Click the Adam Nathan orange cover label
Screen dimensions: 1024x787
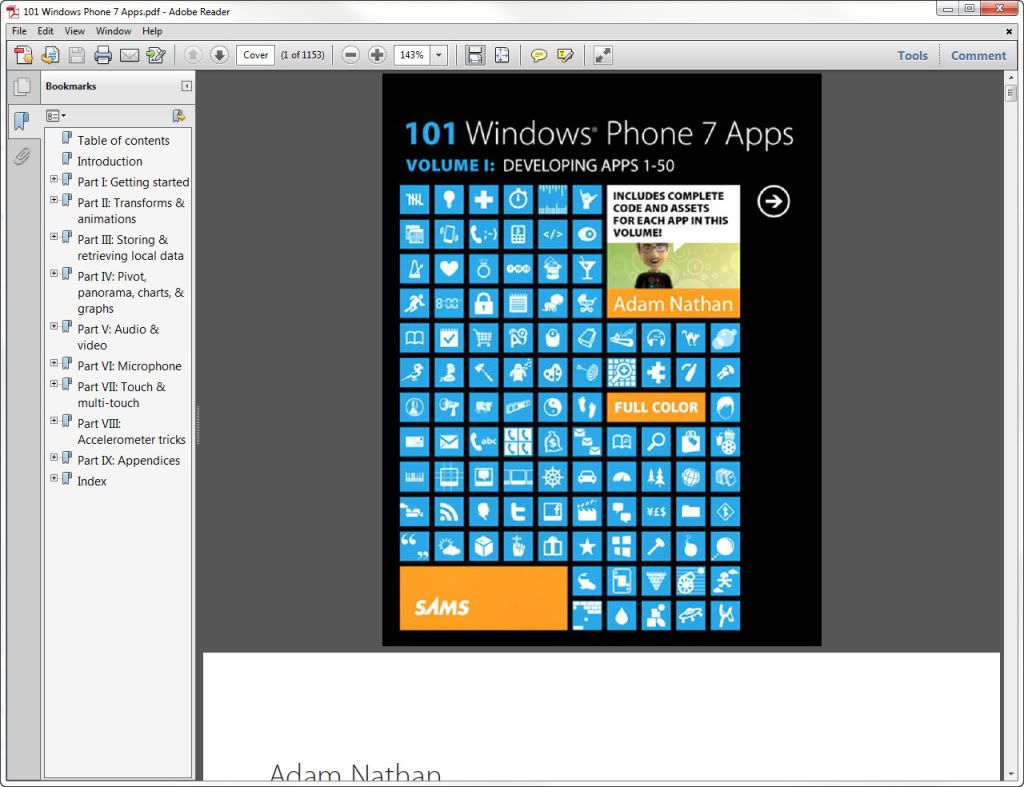[673, 304]
